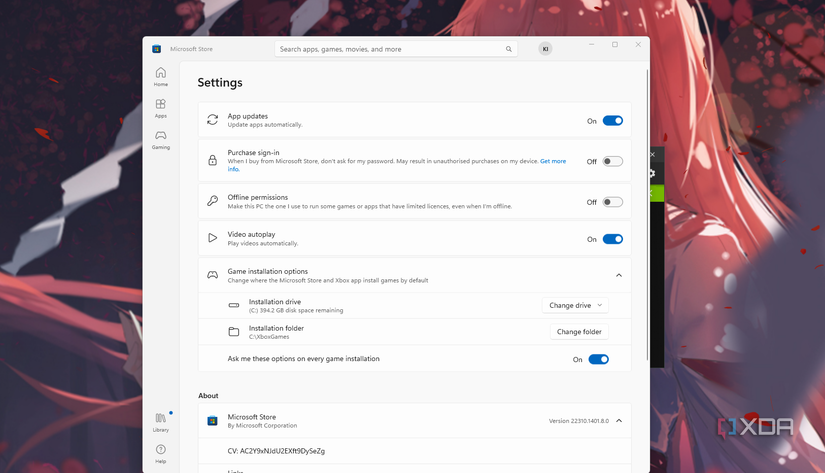Viewport: 825px width, 473px height.
Task: Collapse the Microsoft Store about details
Action: [619, 420]
